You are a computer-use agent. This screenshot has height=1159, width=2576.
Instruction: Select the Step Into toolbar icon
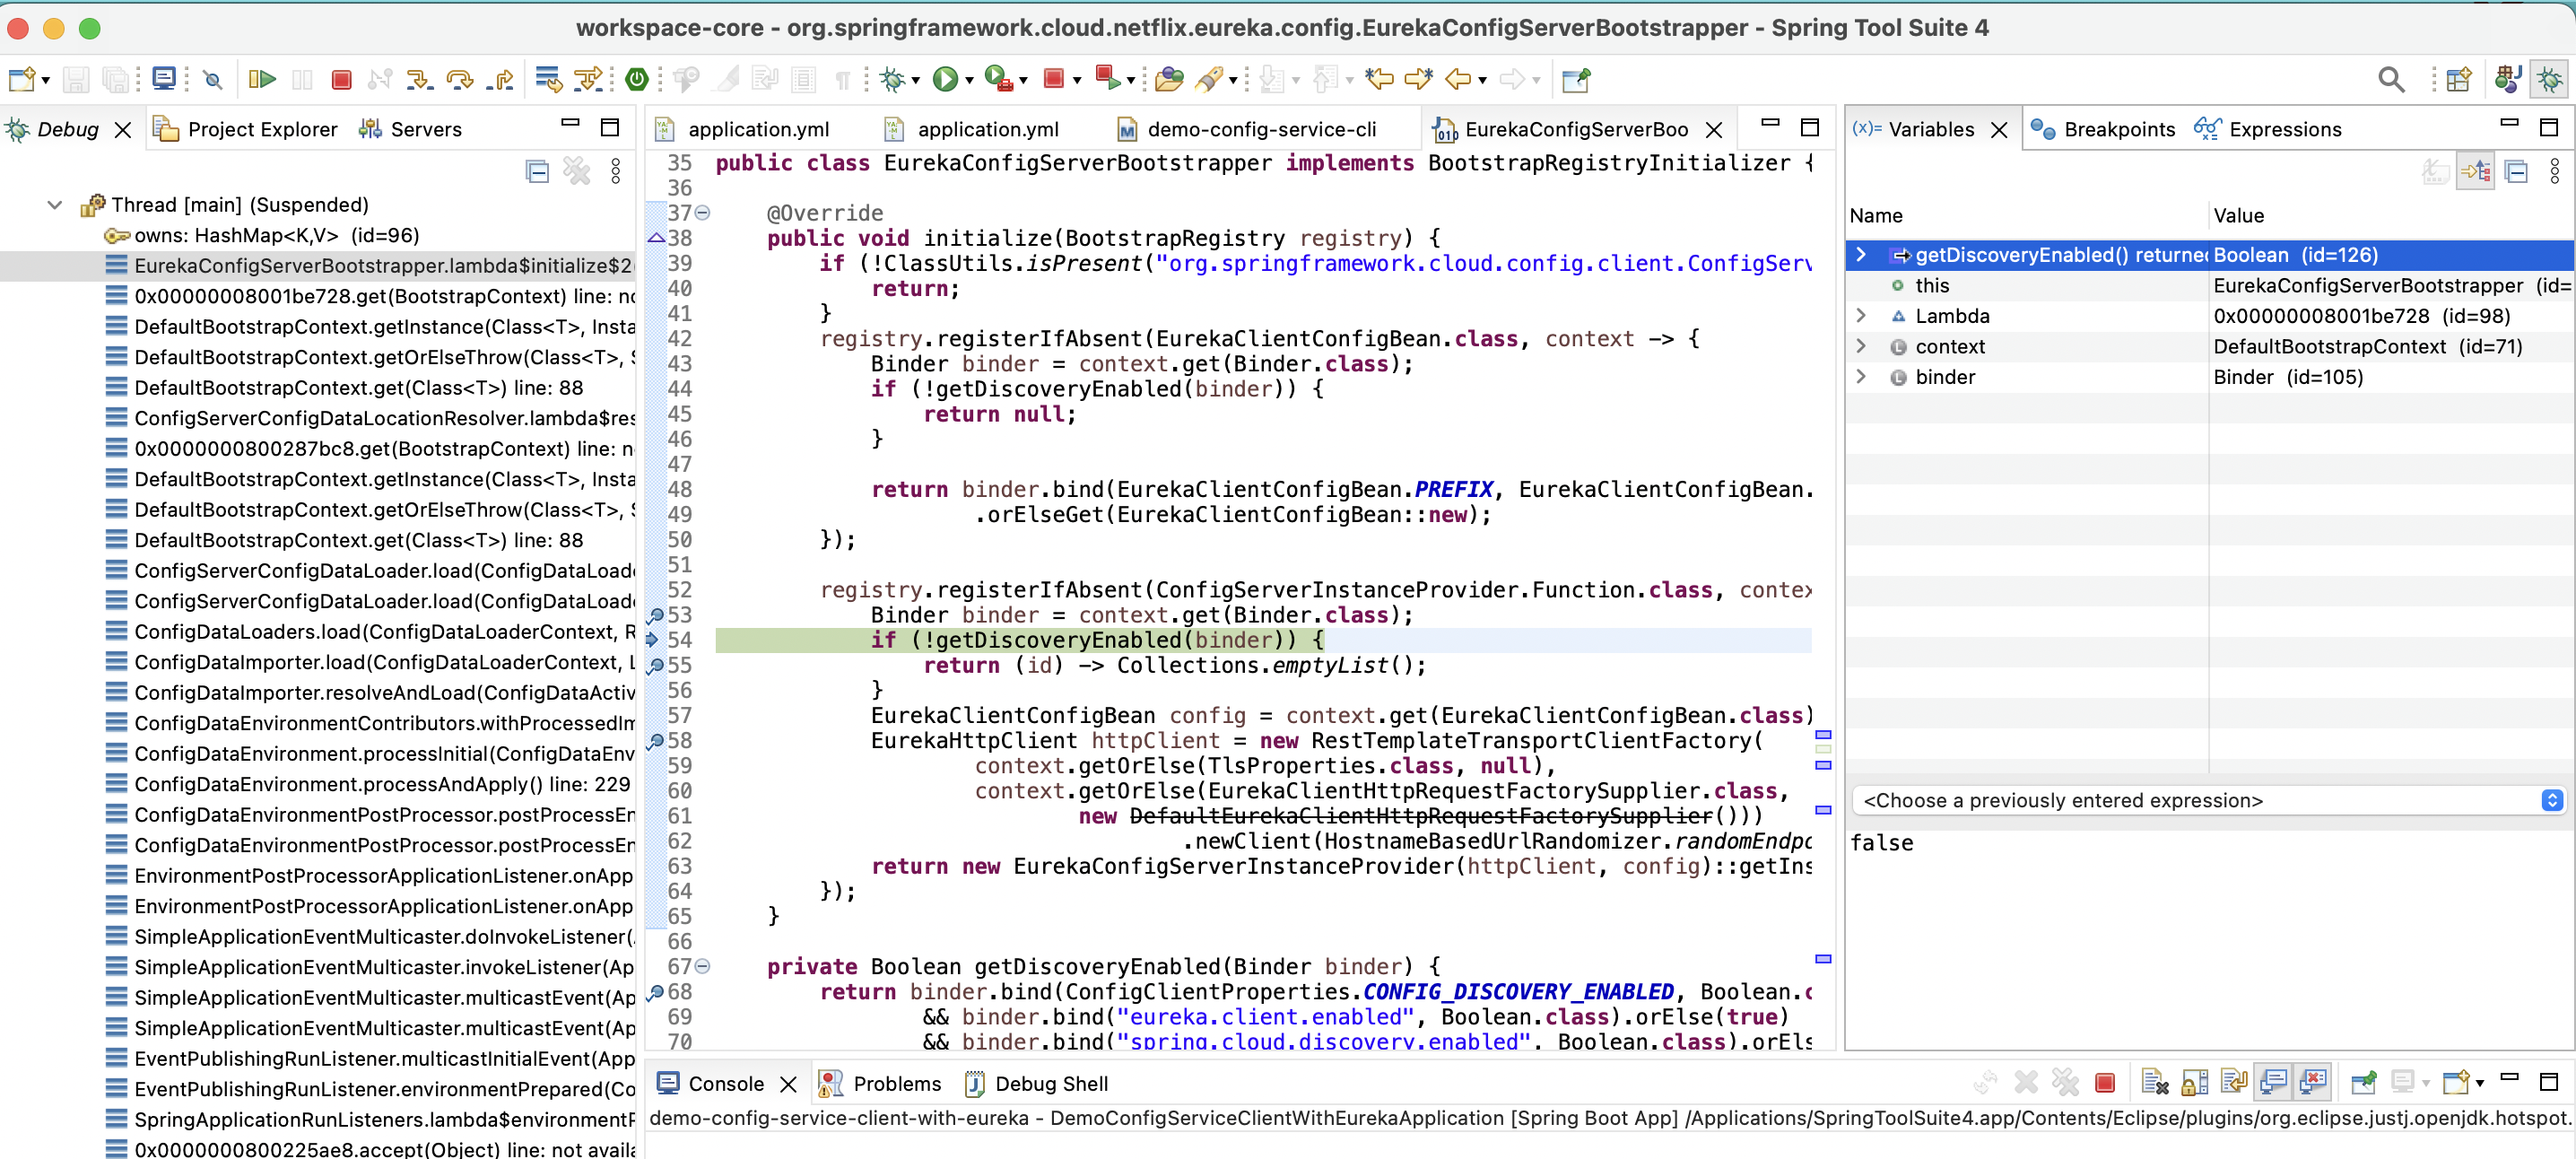421,80
